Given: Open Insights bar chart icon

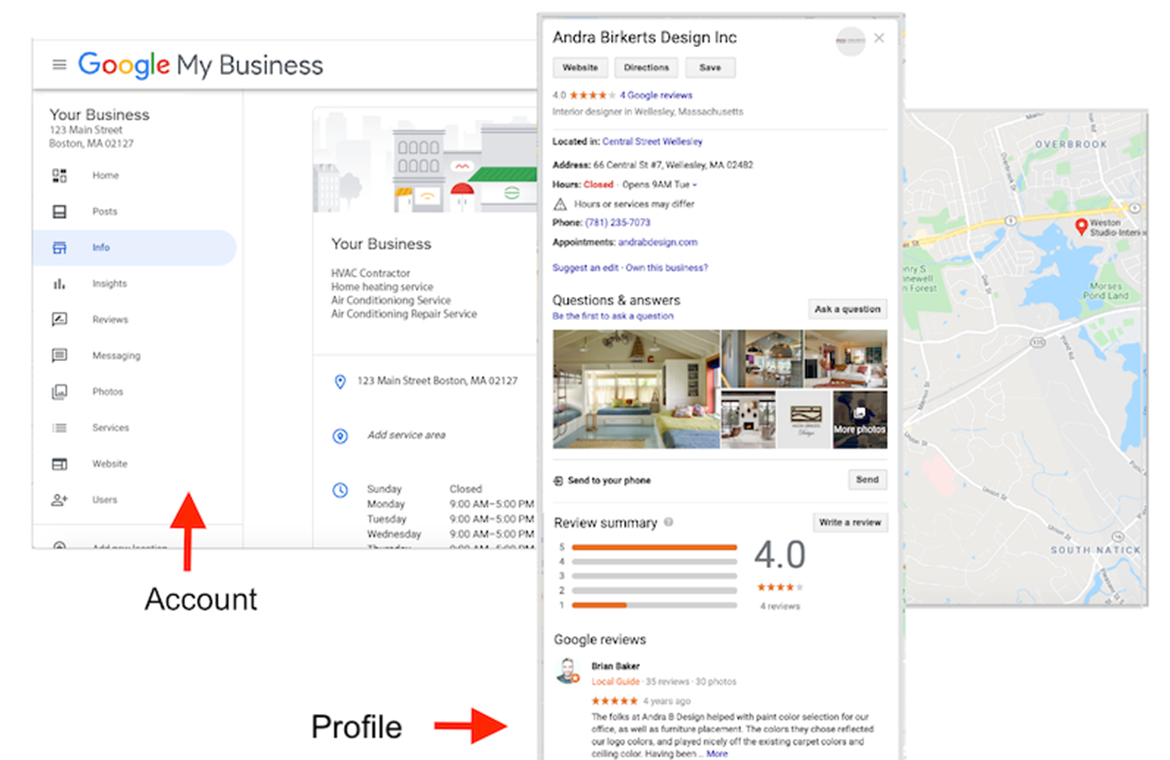Looking at the screenshot, I should (59, 284).
